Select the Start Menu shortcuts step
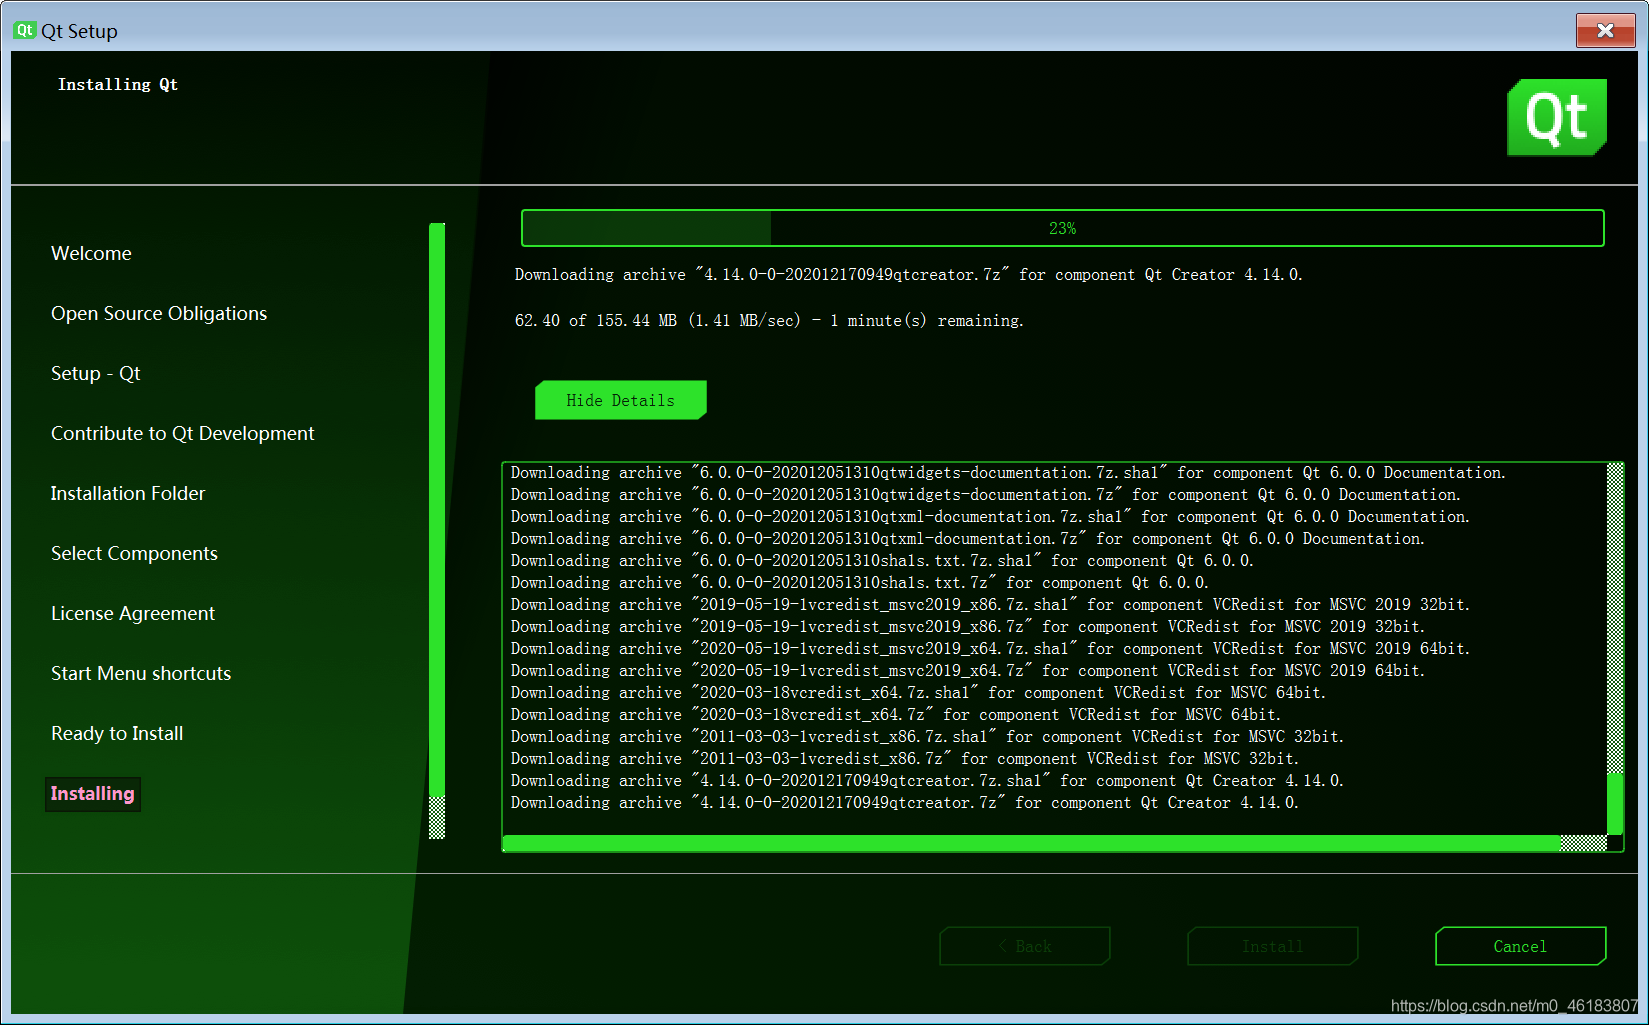Viewport: 1649px width, 1025px height. (x=141, y=673)
